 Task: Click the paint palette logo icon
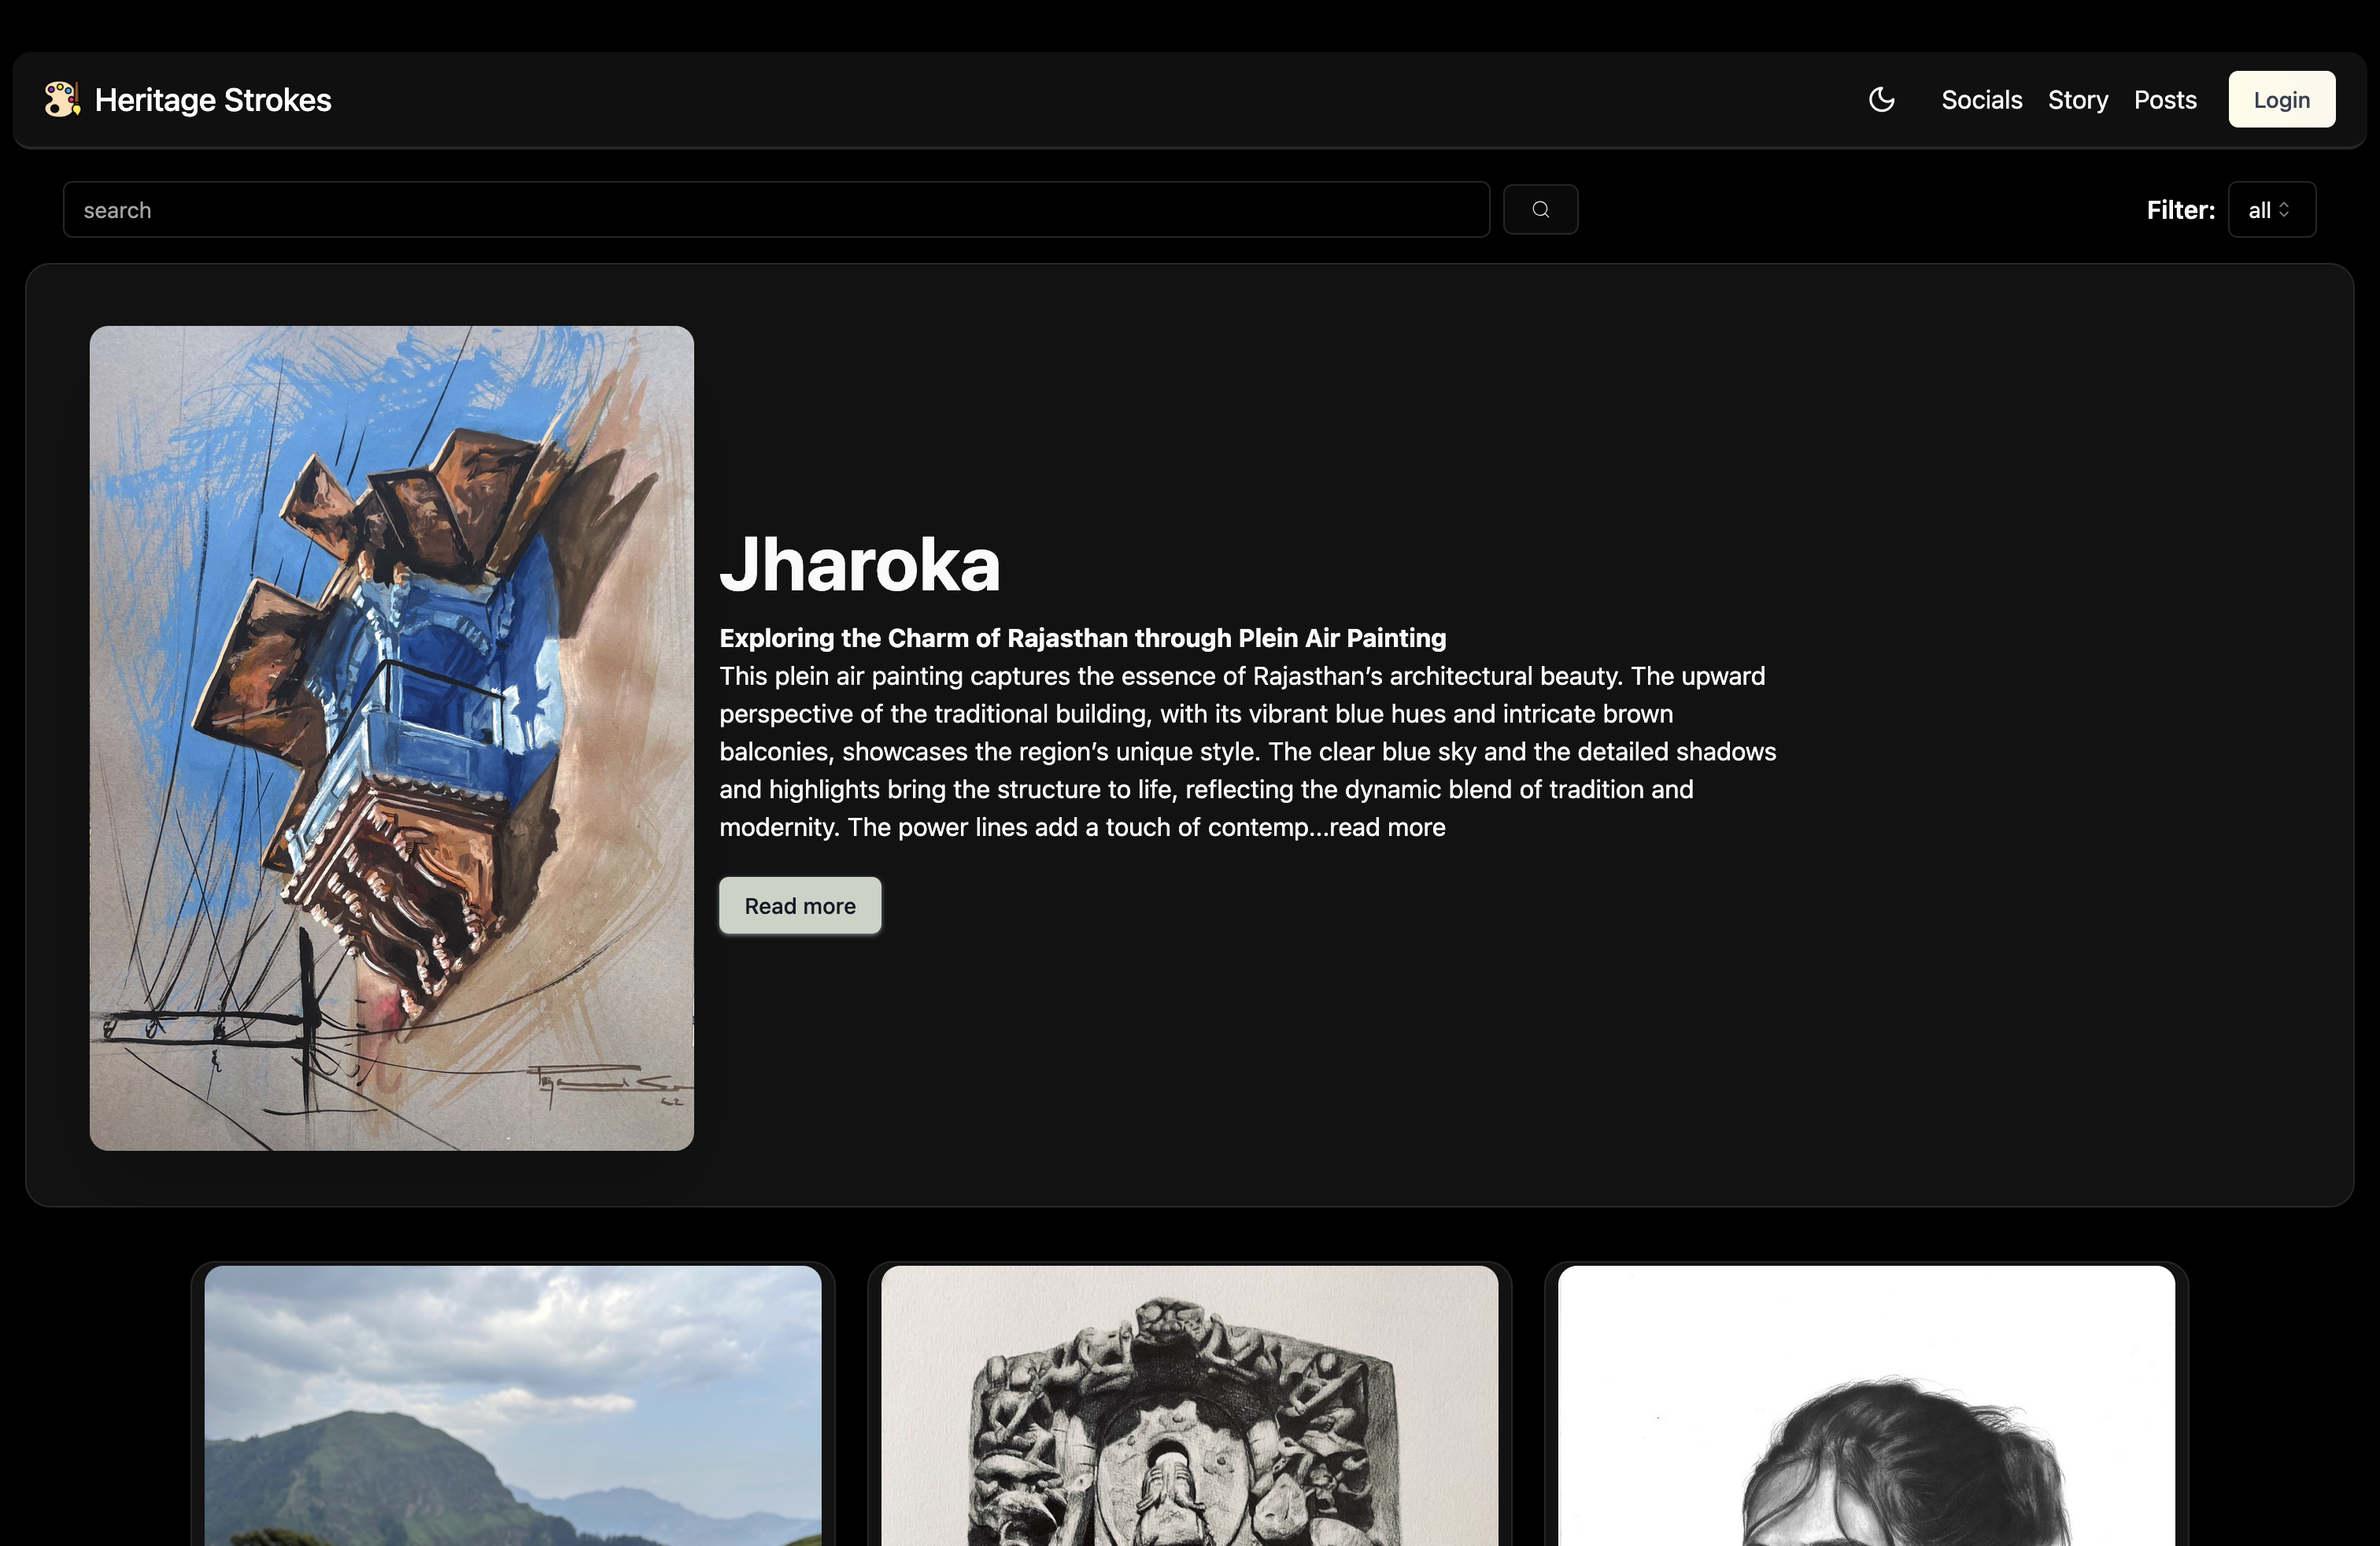click(62, 99)
